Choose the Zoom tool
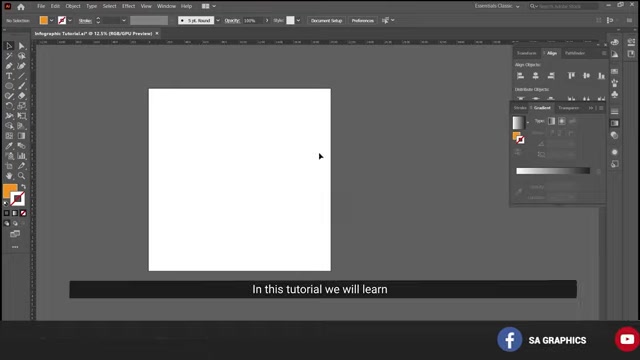 tap(21, 176)
